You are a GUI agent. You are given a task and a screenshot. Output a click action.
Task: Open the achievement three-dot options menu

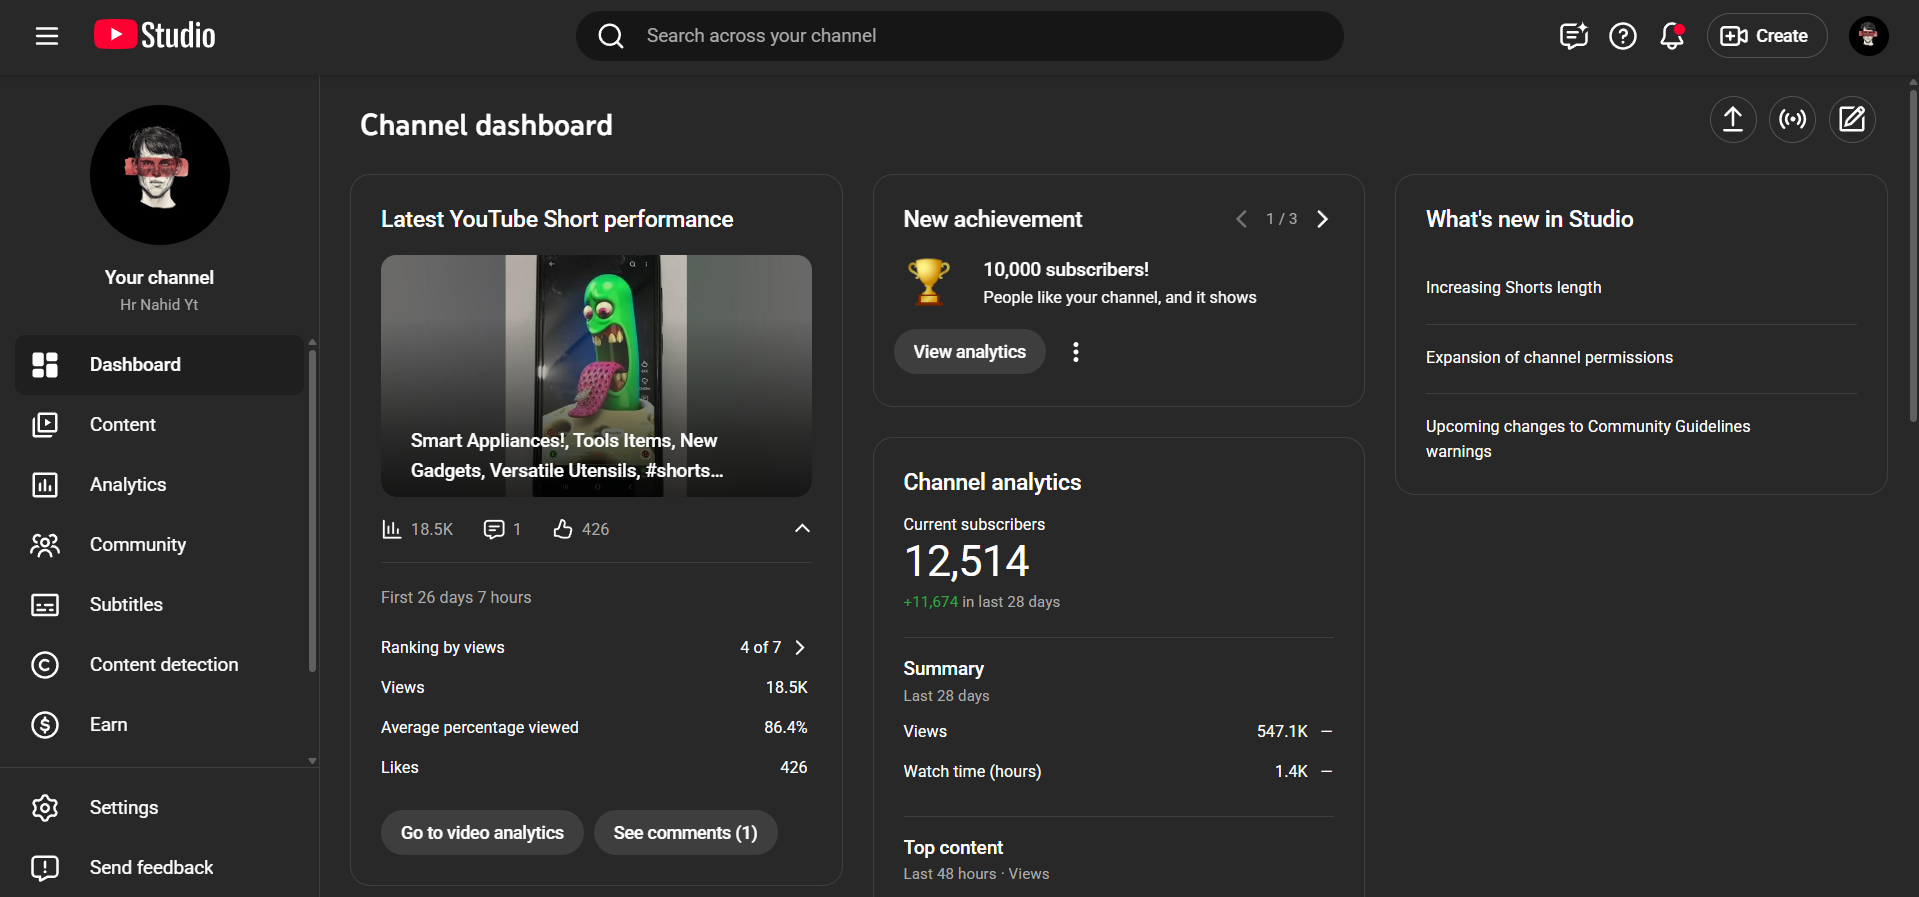tap(1076, 352)
